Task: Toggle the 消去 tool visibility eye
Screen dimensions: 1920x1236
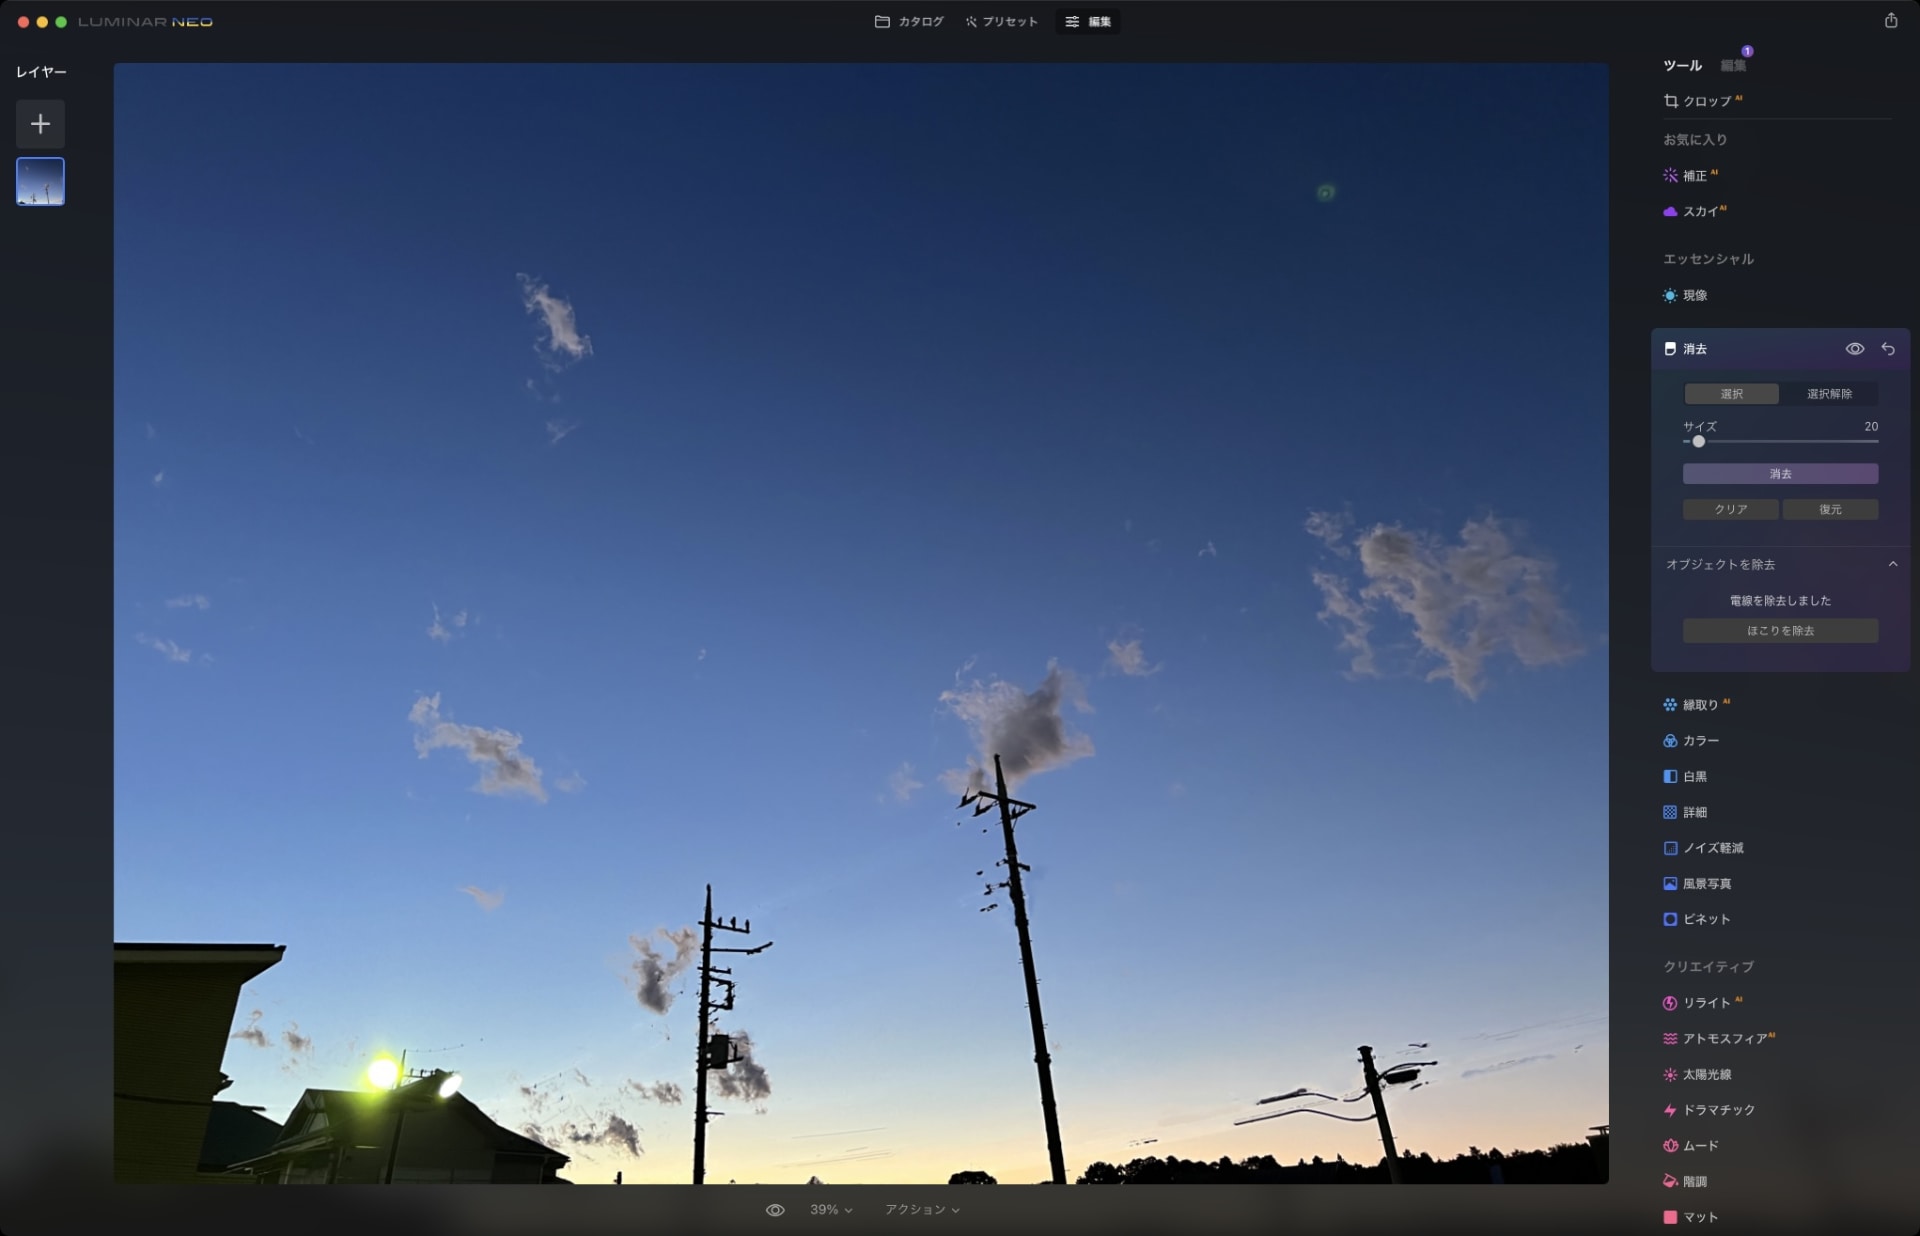Action: 1854,349
